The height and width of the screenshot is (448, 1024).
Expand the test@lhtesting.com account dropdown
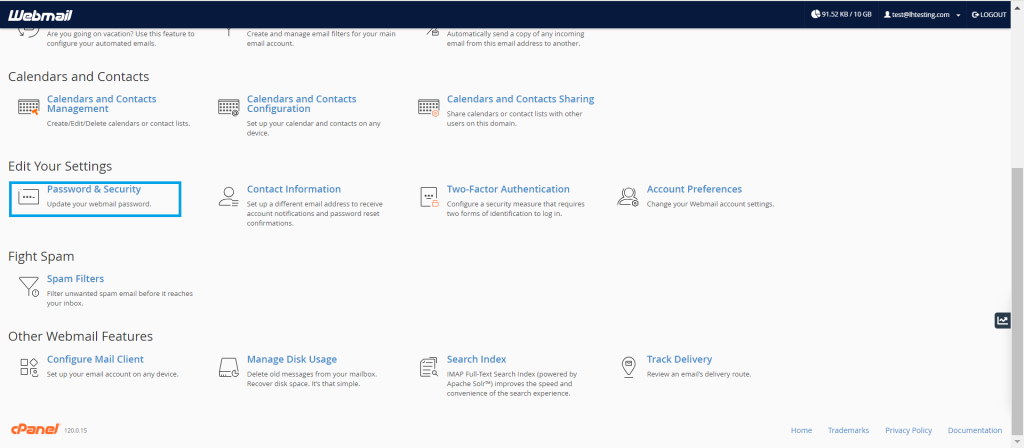pos(921,15)
